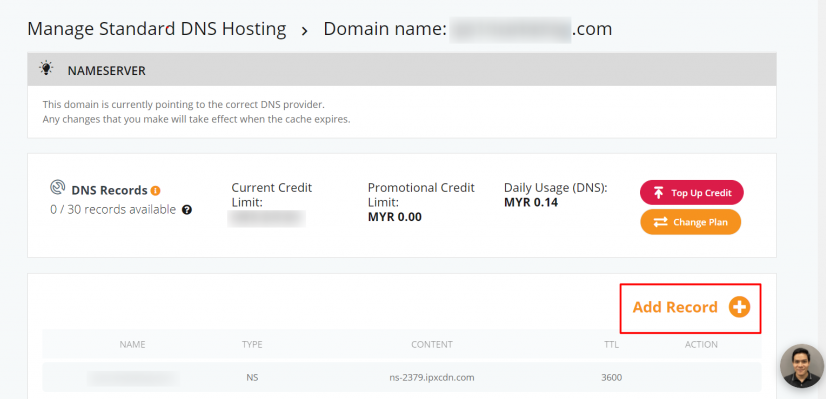The image size is (826, 399).
Task: Sort by the TYPE column header
Action: coord(252,345)
